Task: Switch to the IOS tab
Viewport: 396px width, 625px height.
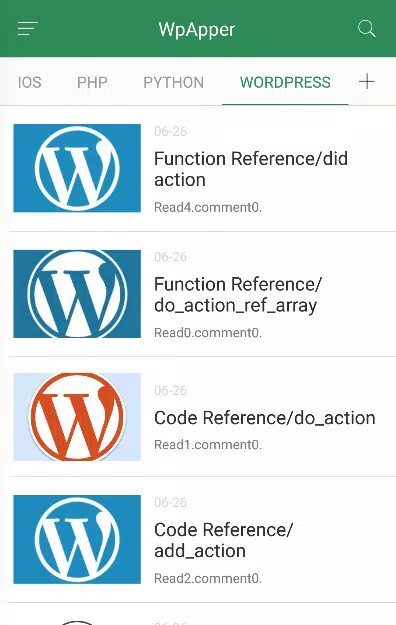Action: click(x=30, y=83)
